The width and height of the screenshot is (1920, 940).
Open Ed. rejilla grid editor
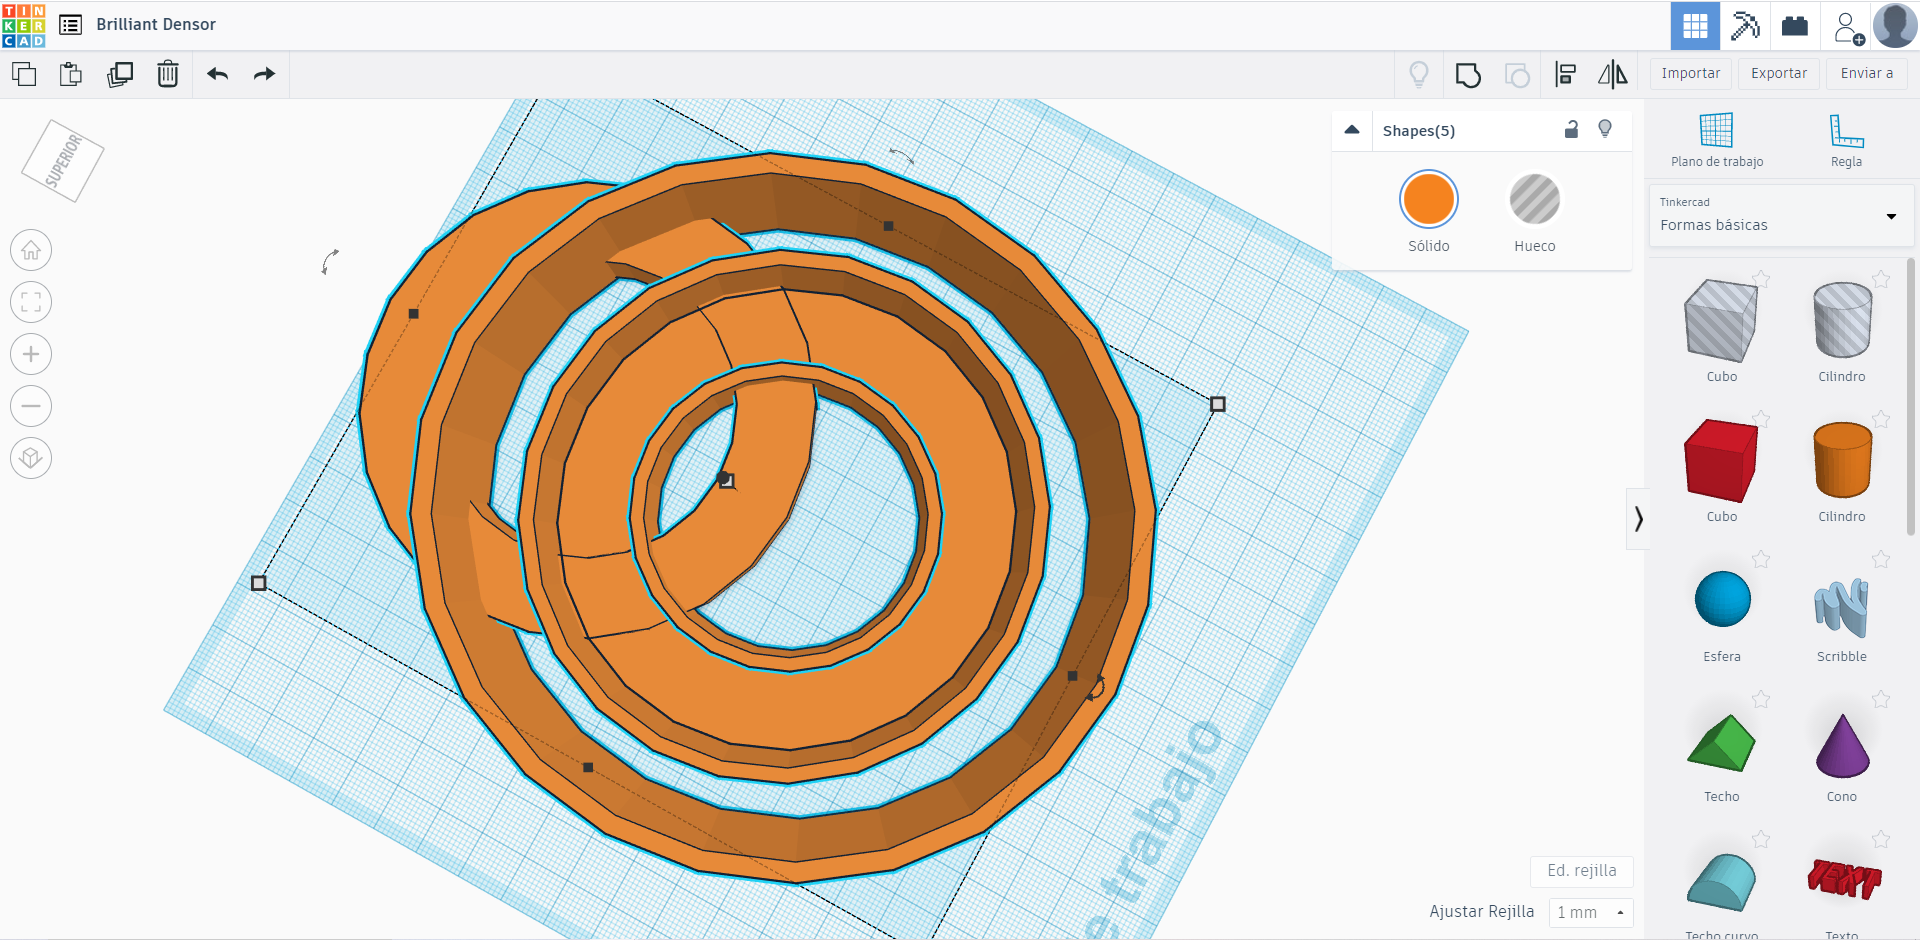coord(1581,871)
